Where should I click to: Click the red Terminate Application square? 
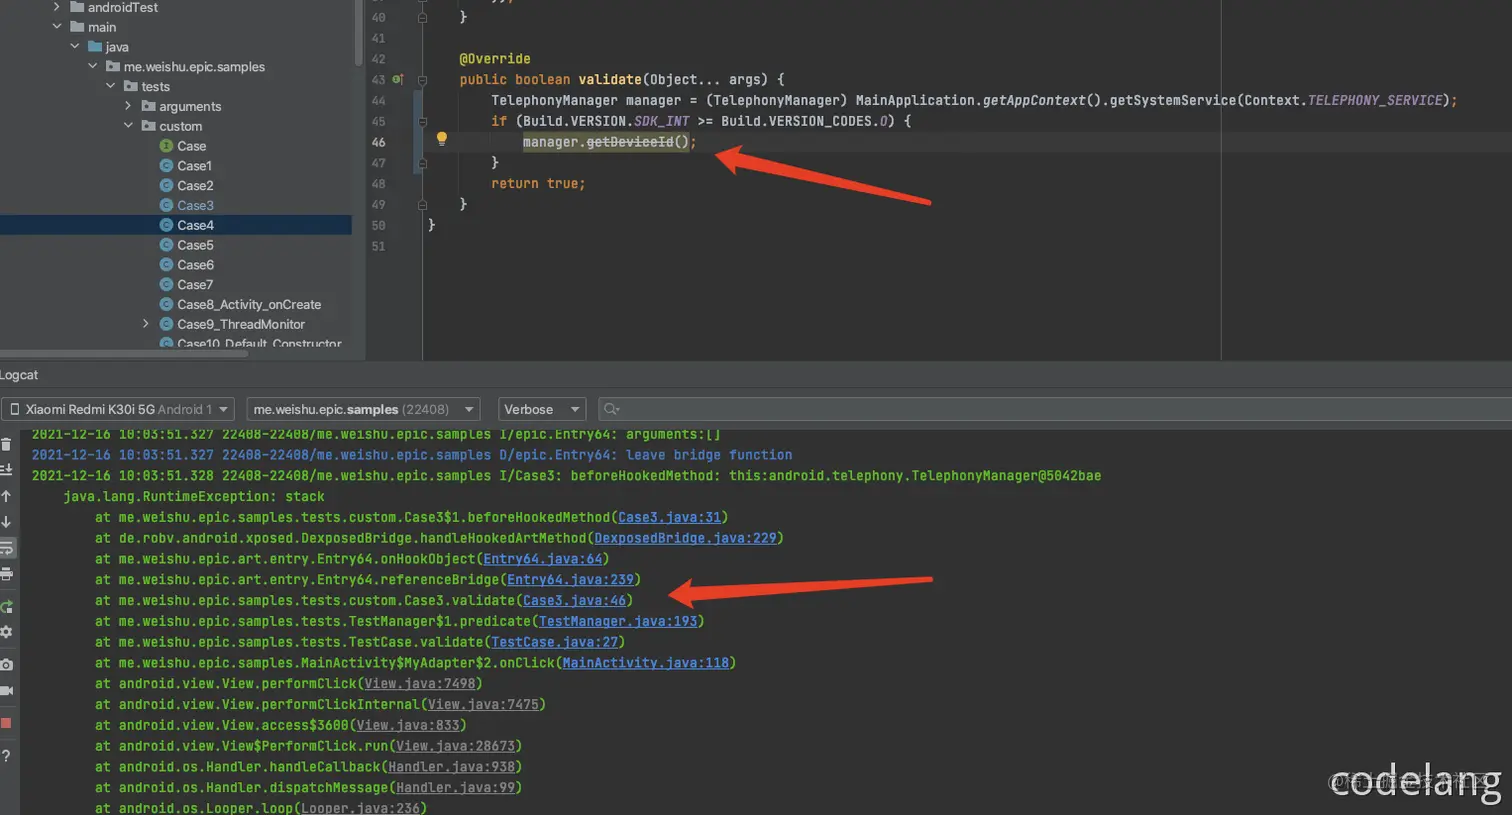tap(6, 723)
